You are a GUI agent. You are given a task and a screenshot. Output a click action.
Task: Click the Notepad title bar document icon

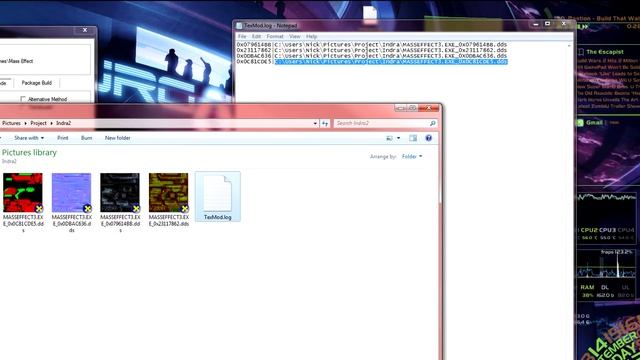click(x=239, y=26)
